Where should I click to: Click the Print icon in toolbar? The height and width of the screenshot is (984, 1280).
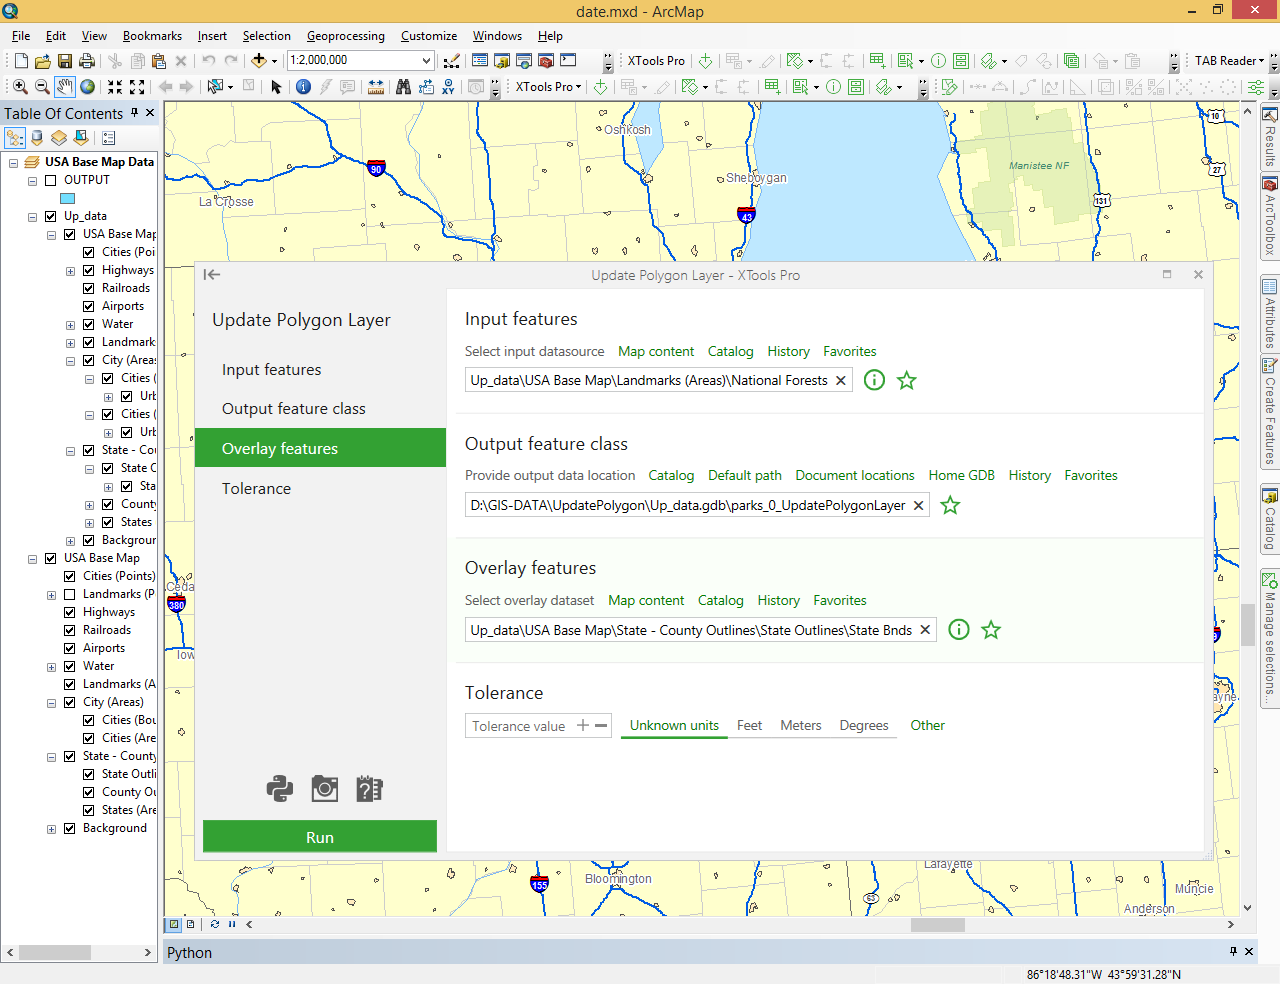pos(87,61)
